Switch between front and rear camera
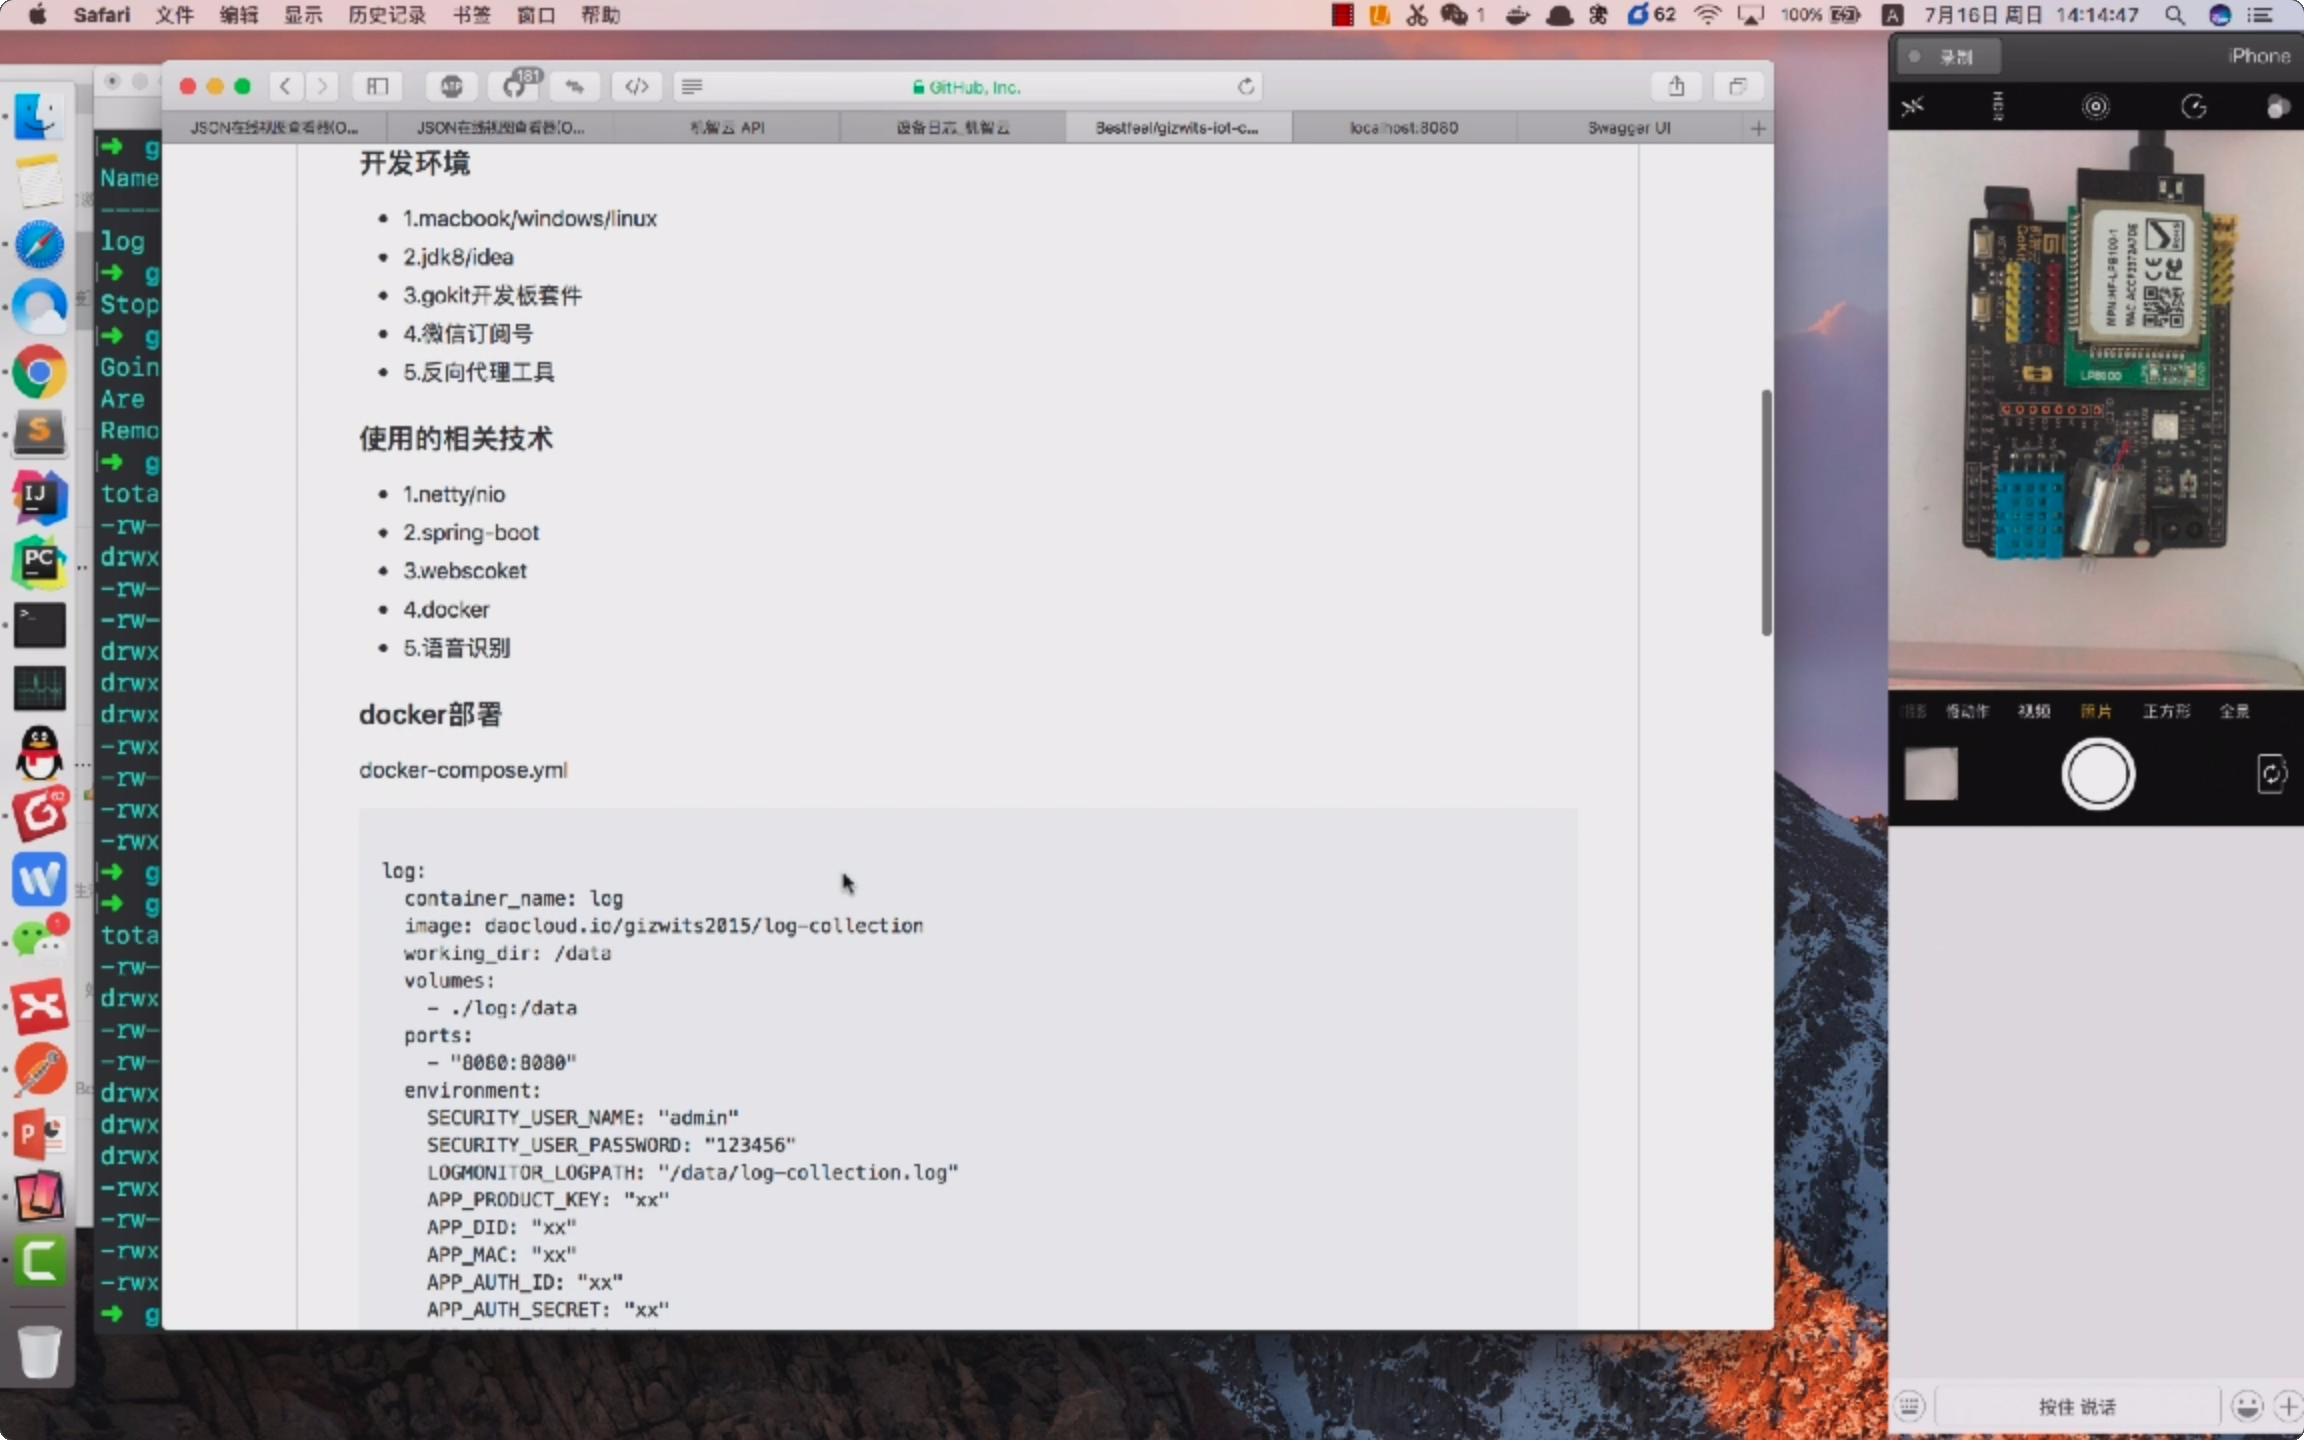 [x=2271, y=774]
